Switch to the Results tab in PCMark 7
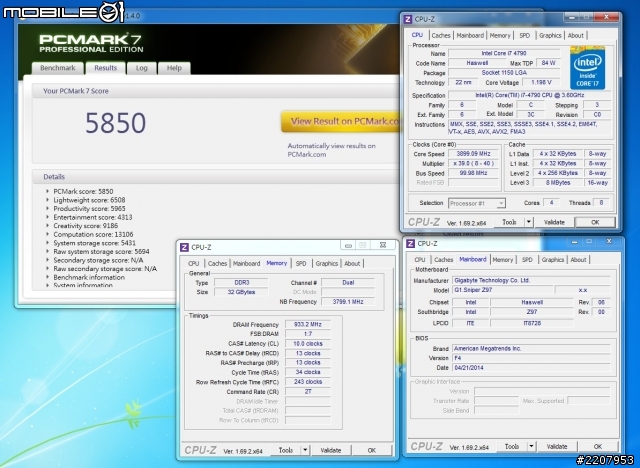Image resolution: width=640 pixels, height=468 pixels. coord(105,68)
